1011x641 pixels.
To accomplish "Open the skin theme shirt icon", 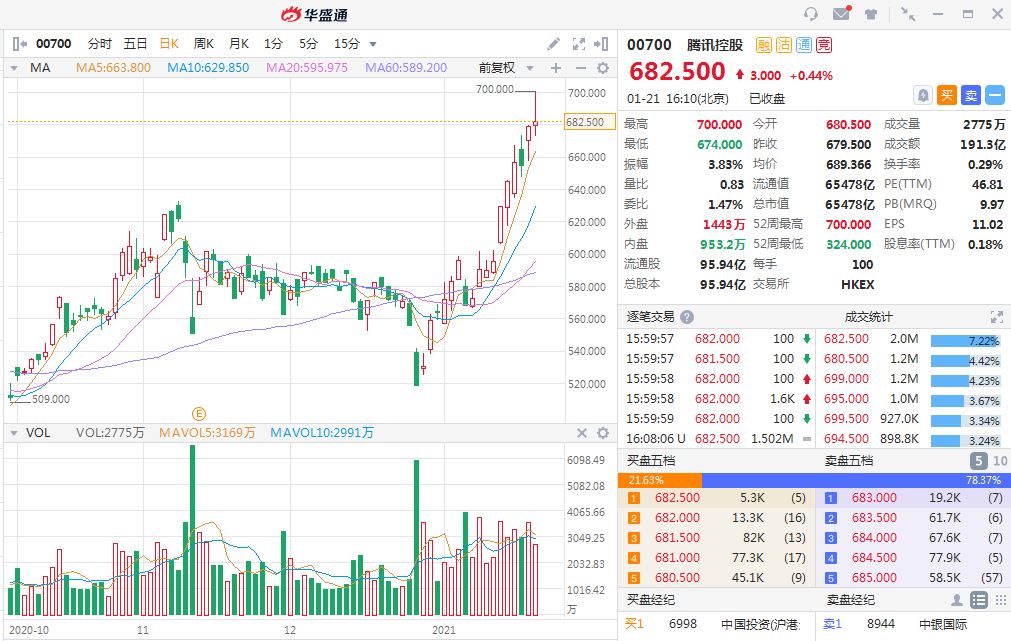I will 870,14.
